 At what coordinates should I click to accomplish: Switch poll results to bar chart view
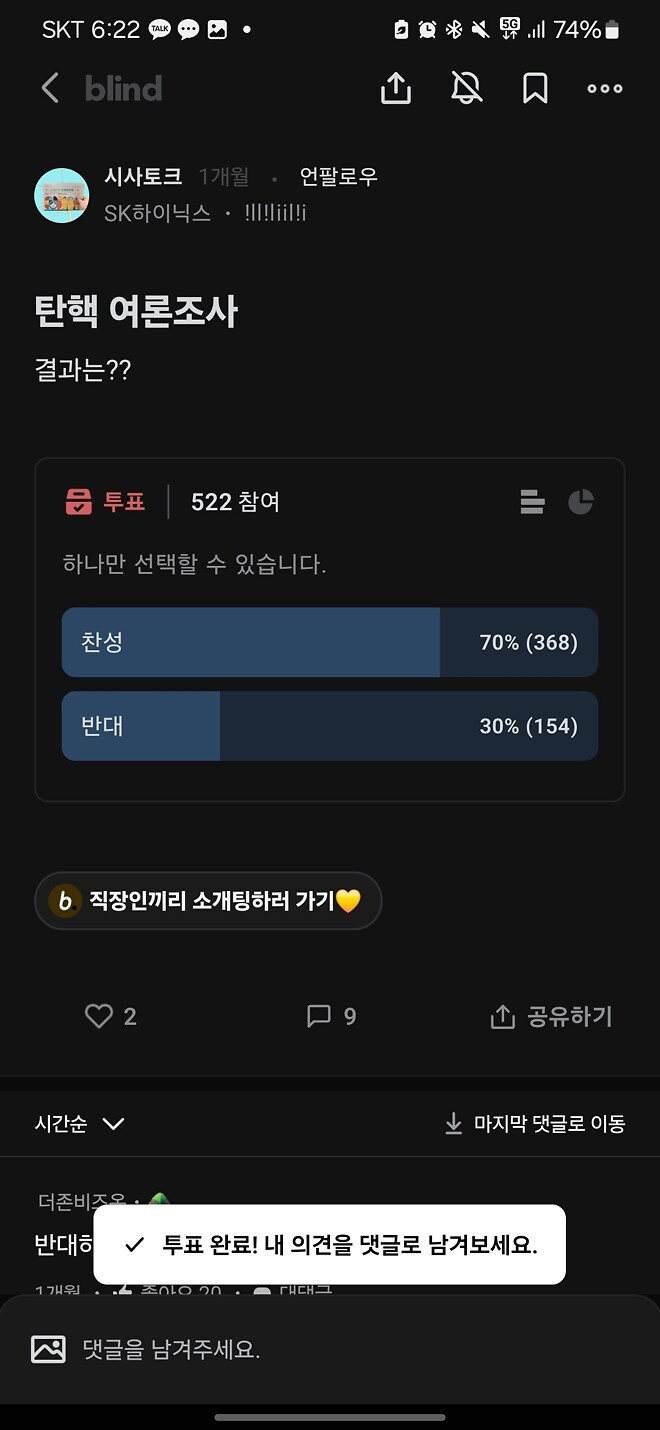[531, 502]
